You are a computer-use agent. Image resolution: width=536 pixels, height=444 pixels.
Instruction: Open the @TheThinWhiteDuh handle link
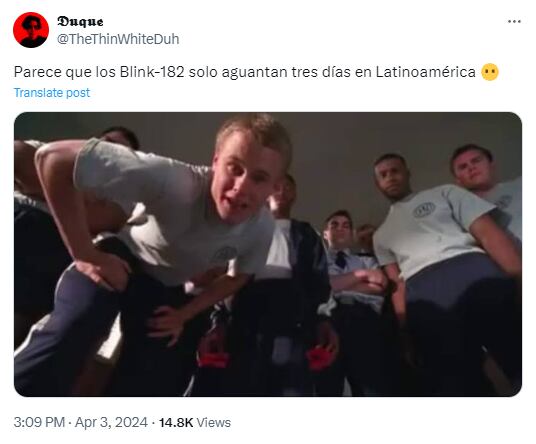pyautogui.click(x=118, y=39)
